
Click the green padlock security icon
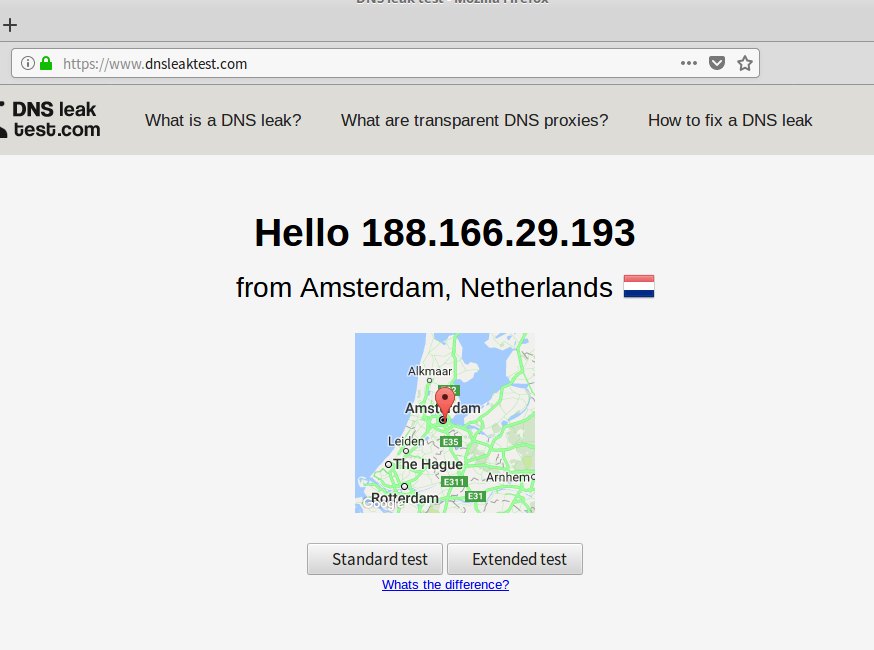[45, 63]
